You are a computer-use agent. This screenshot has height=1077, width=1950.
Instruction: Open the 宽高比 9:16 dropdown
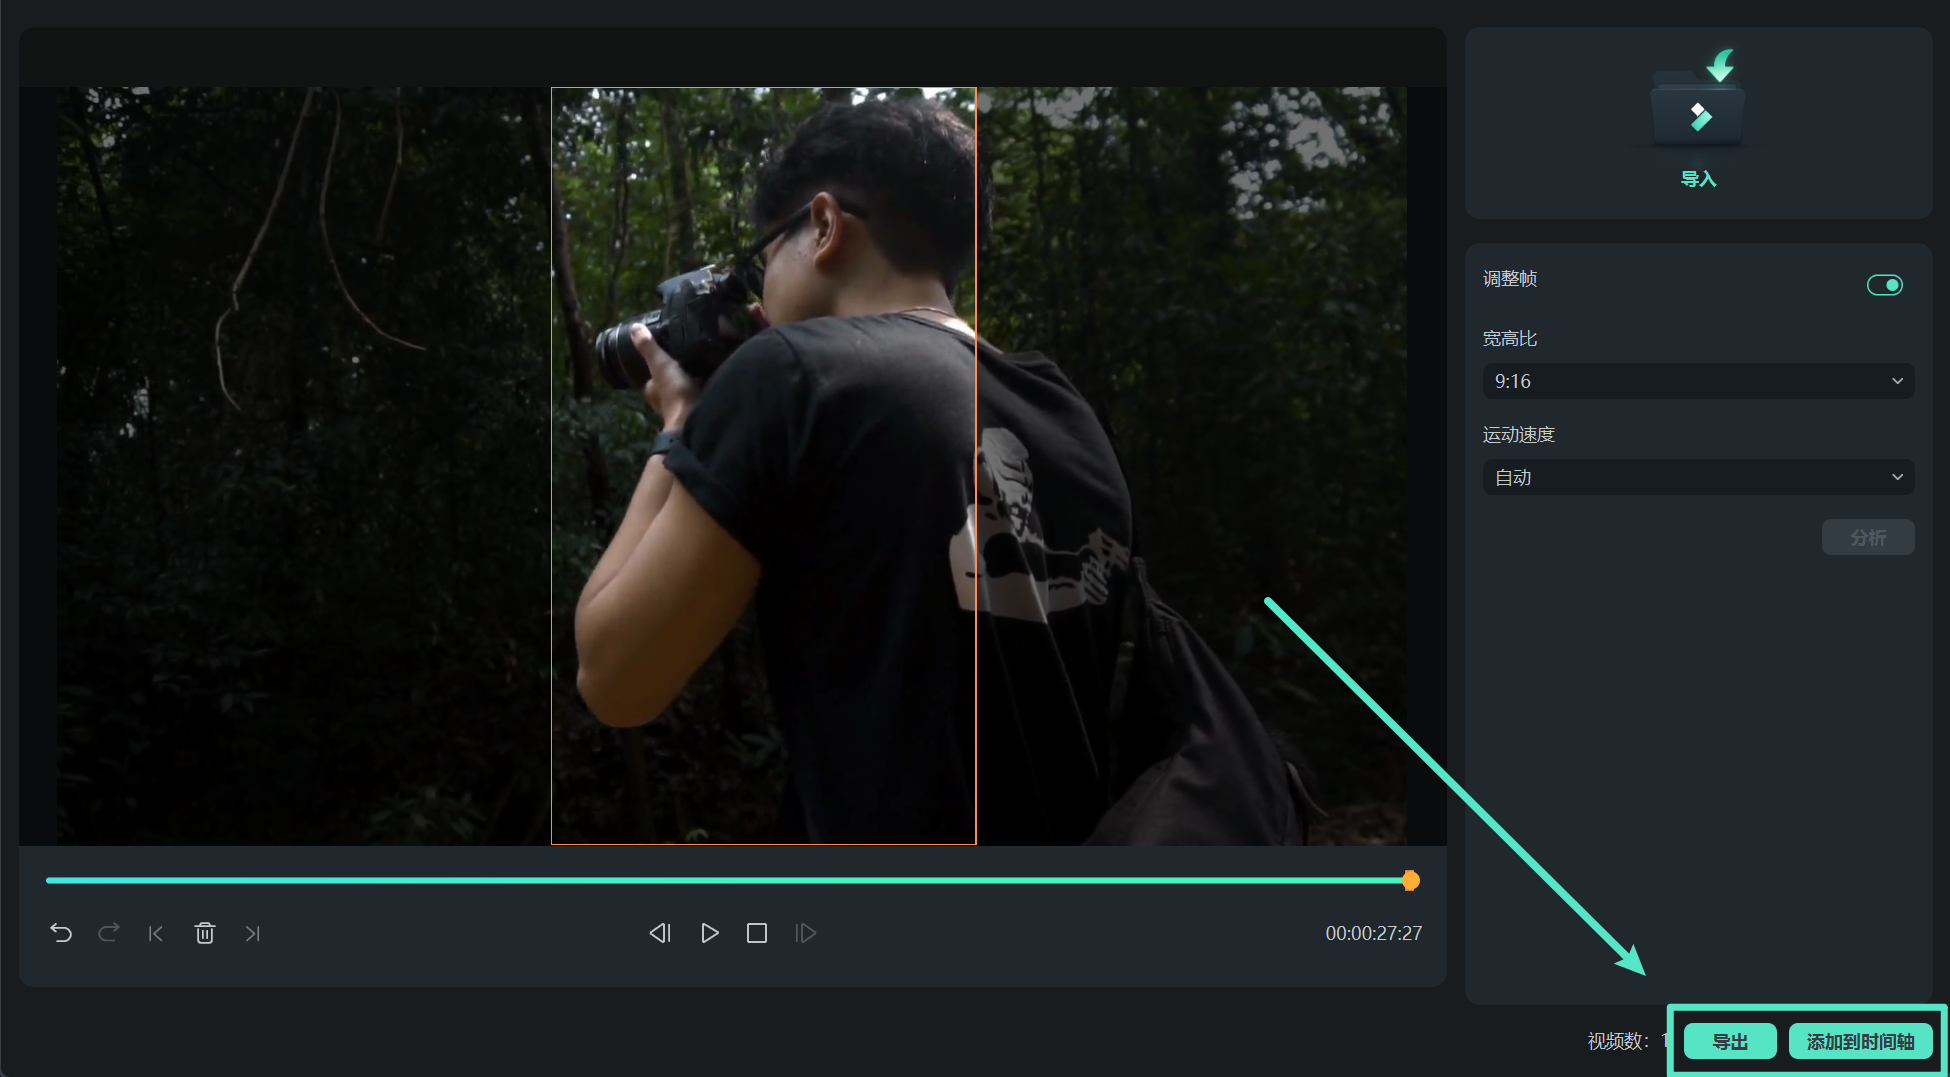click(1698, 381)
